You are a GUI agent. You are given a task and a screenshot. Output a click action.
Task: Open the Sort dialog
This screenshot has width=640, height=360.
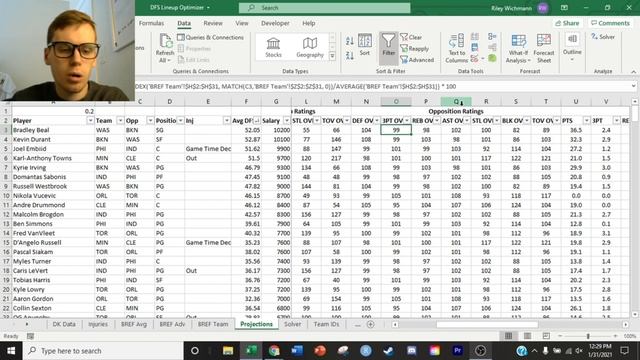point(364,45)
